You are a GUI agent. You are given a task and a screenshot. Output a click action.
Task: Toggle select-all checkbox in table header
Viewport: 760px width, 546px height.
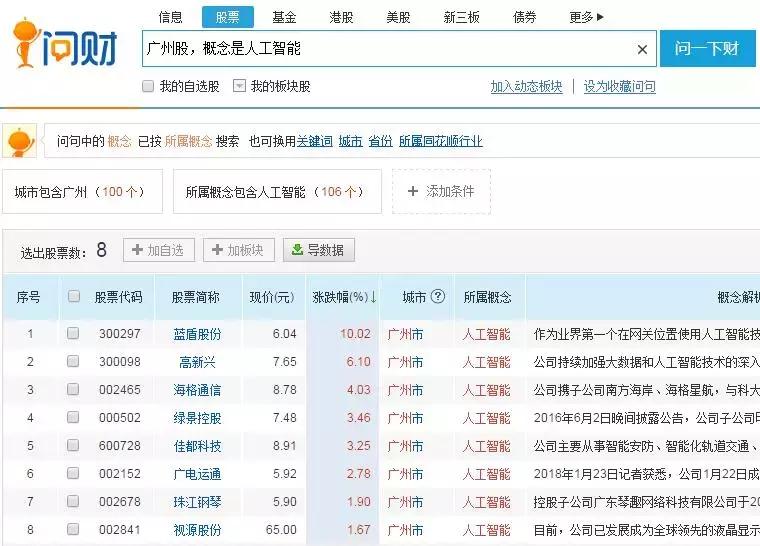(x=74, y=296)
